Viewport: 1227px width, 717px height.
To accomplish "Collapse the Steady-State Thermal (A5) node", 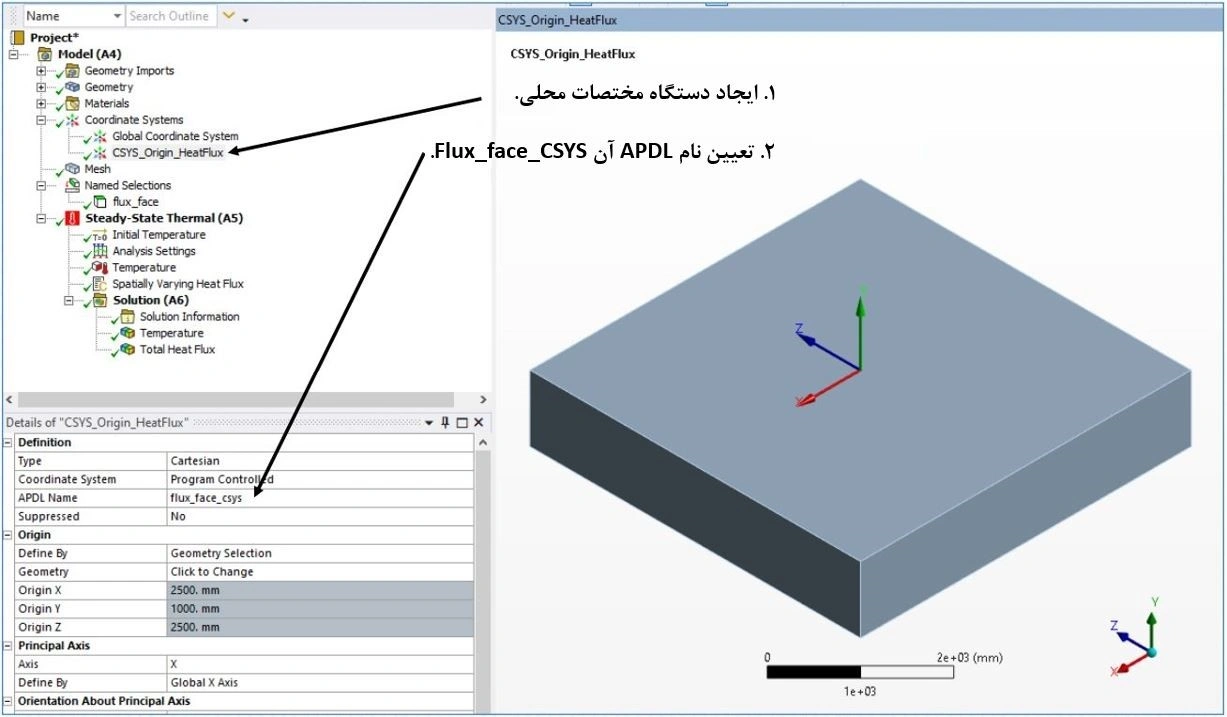I will point(41,218).
